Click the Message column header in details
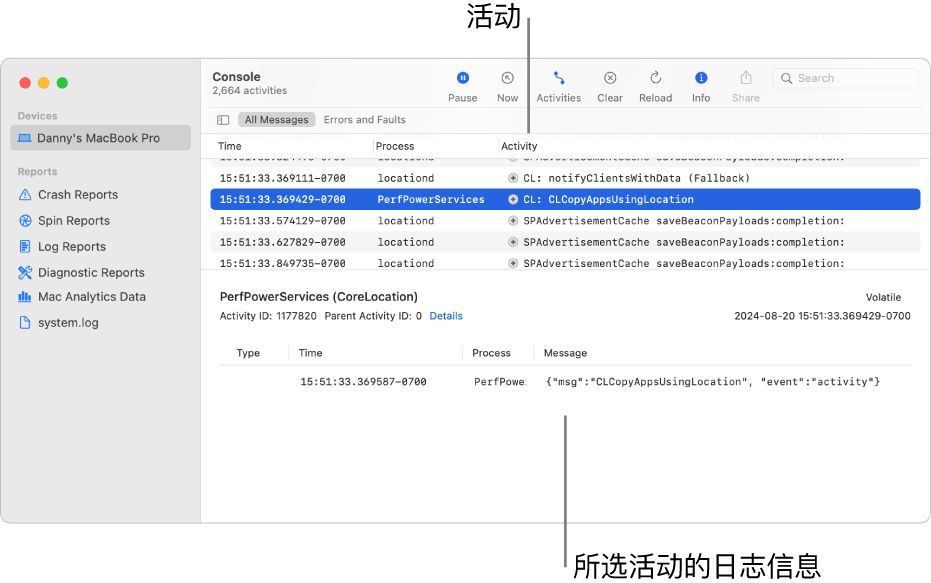 tap(565, 353)
